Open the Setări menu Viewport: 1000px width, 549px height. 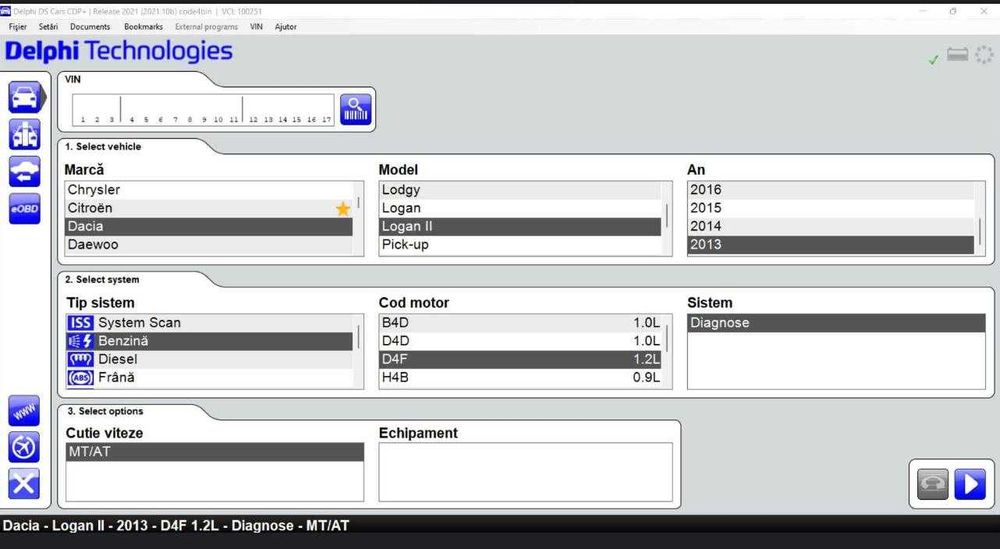[48, 27]
